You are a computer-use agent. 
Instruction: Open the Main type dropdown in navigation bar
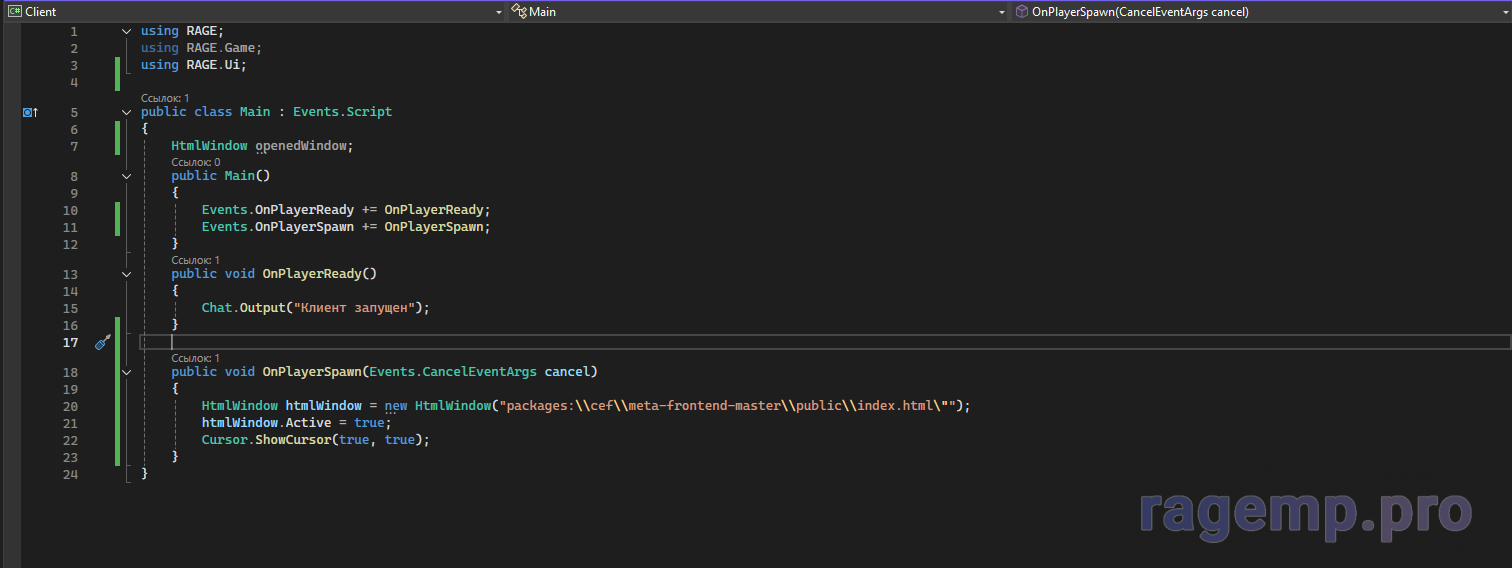1002,12
